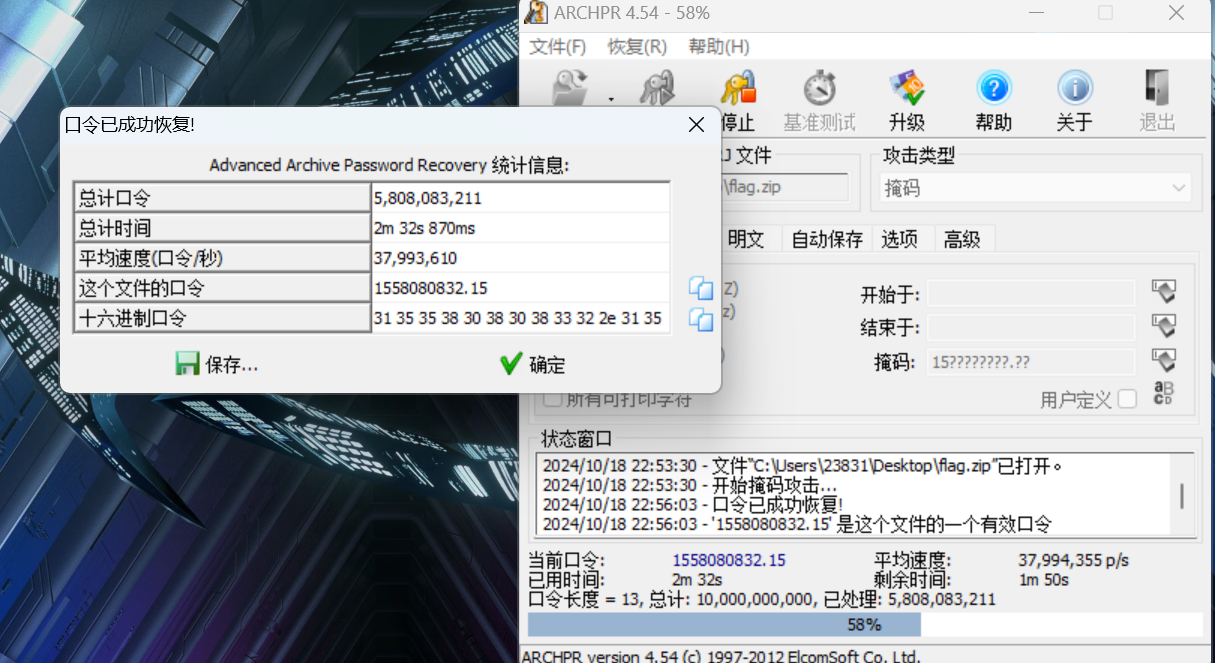Screen dimensions: 1215x663
Task: Click the log line 是这个文件的一个有效口令
Action: (797, 524)
